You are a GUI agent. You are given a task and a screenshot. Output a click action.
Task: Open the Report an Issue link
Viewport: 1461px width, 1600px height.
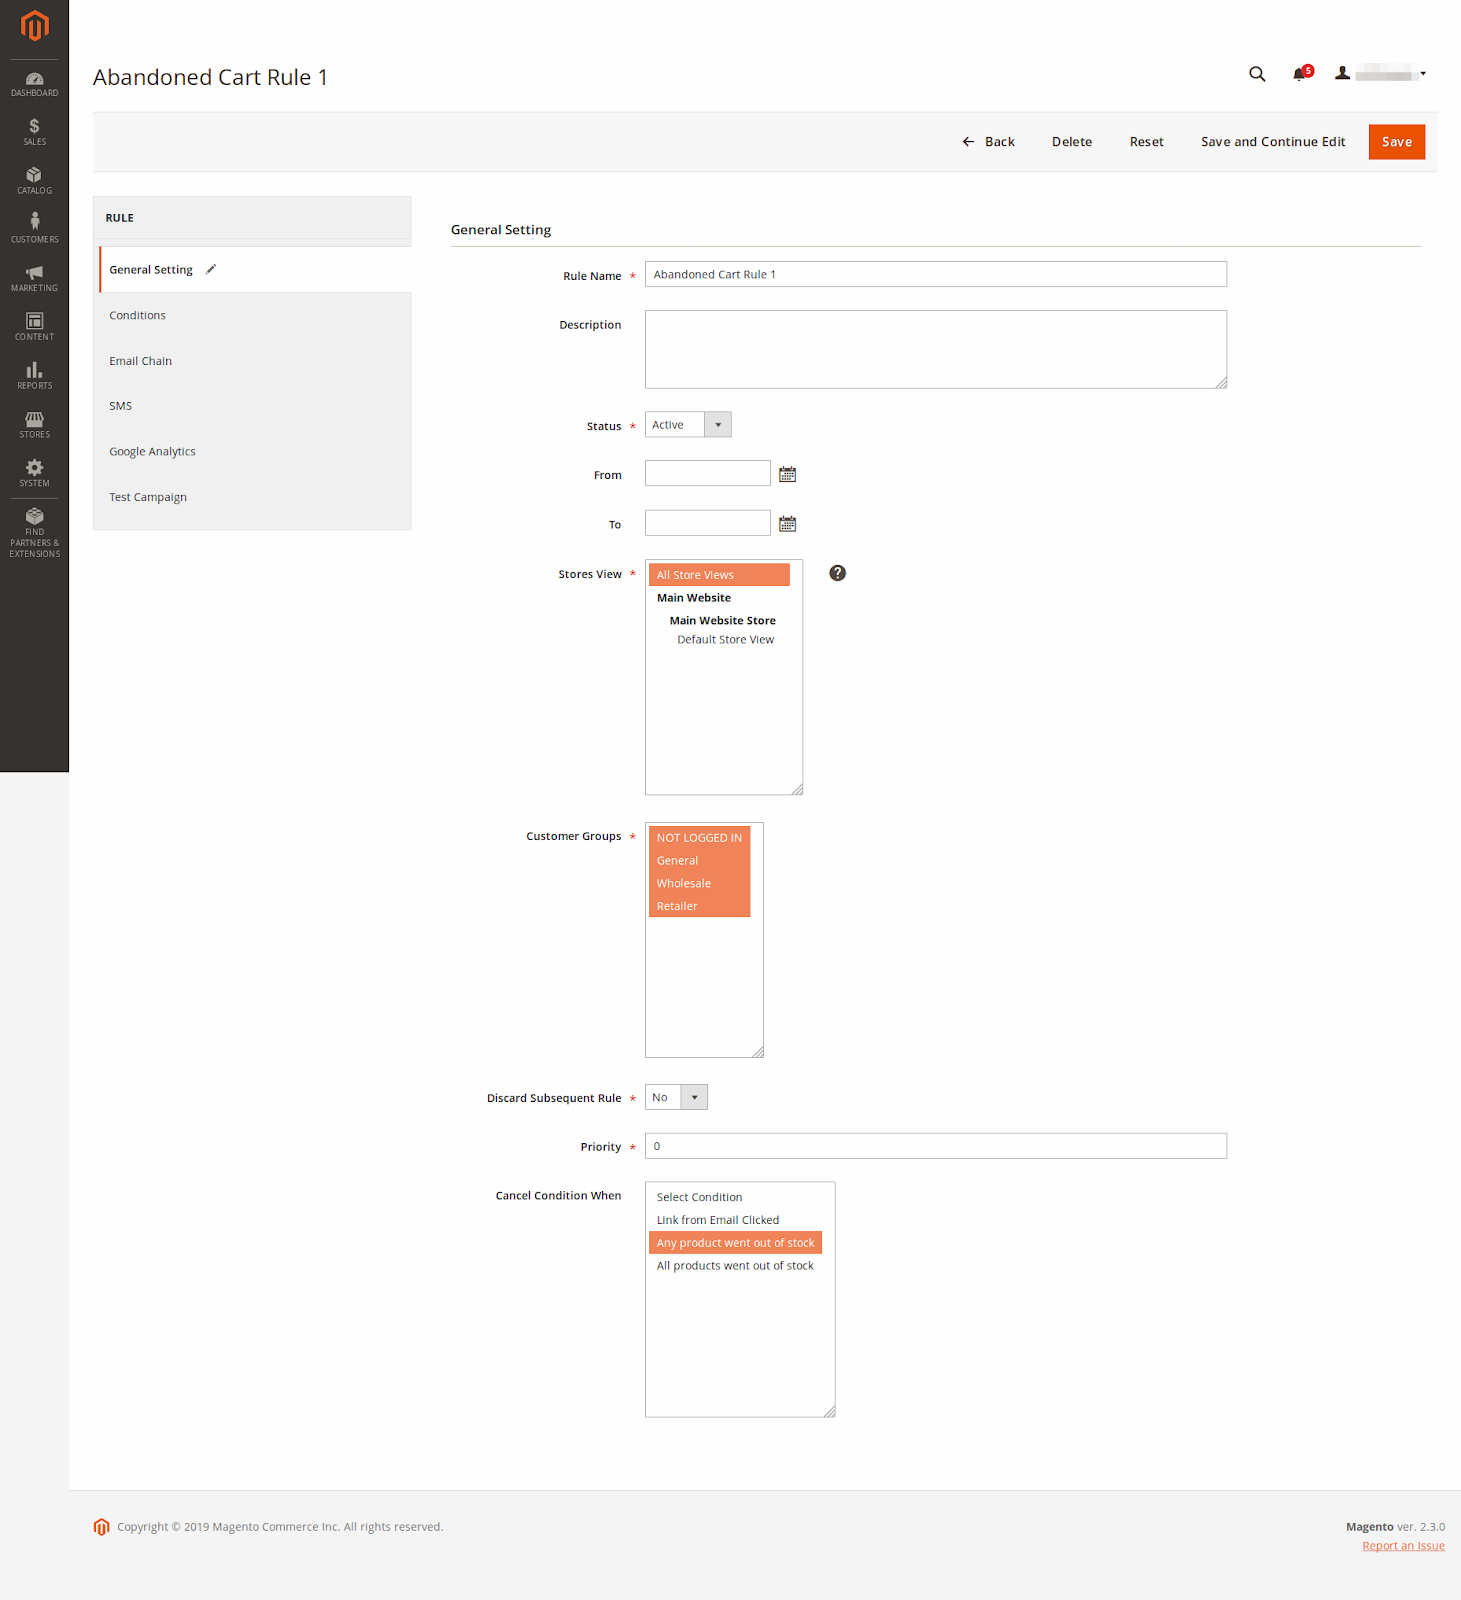click(x=1403, y=1546)
